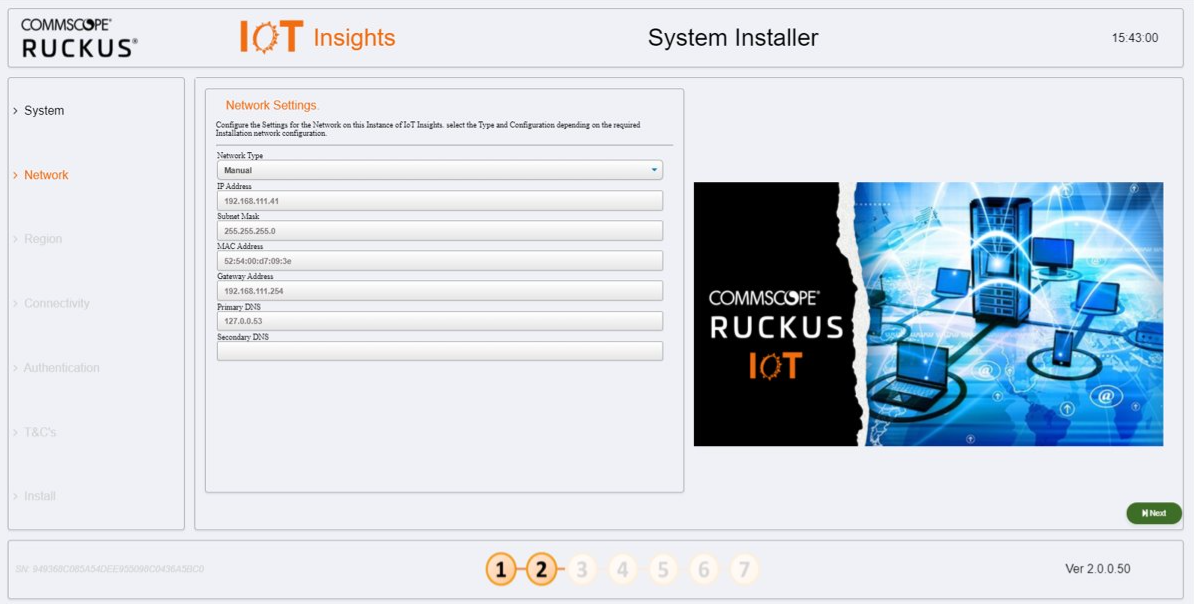Click the System Installer title
The width and height of the screenshot is (1194, 604).
tap(733, 38)
